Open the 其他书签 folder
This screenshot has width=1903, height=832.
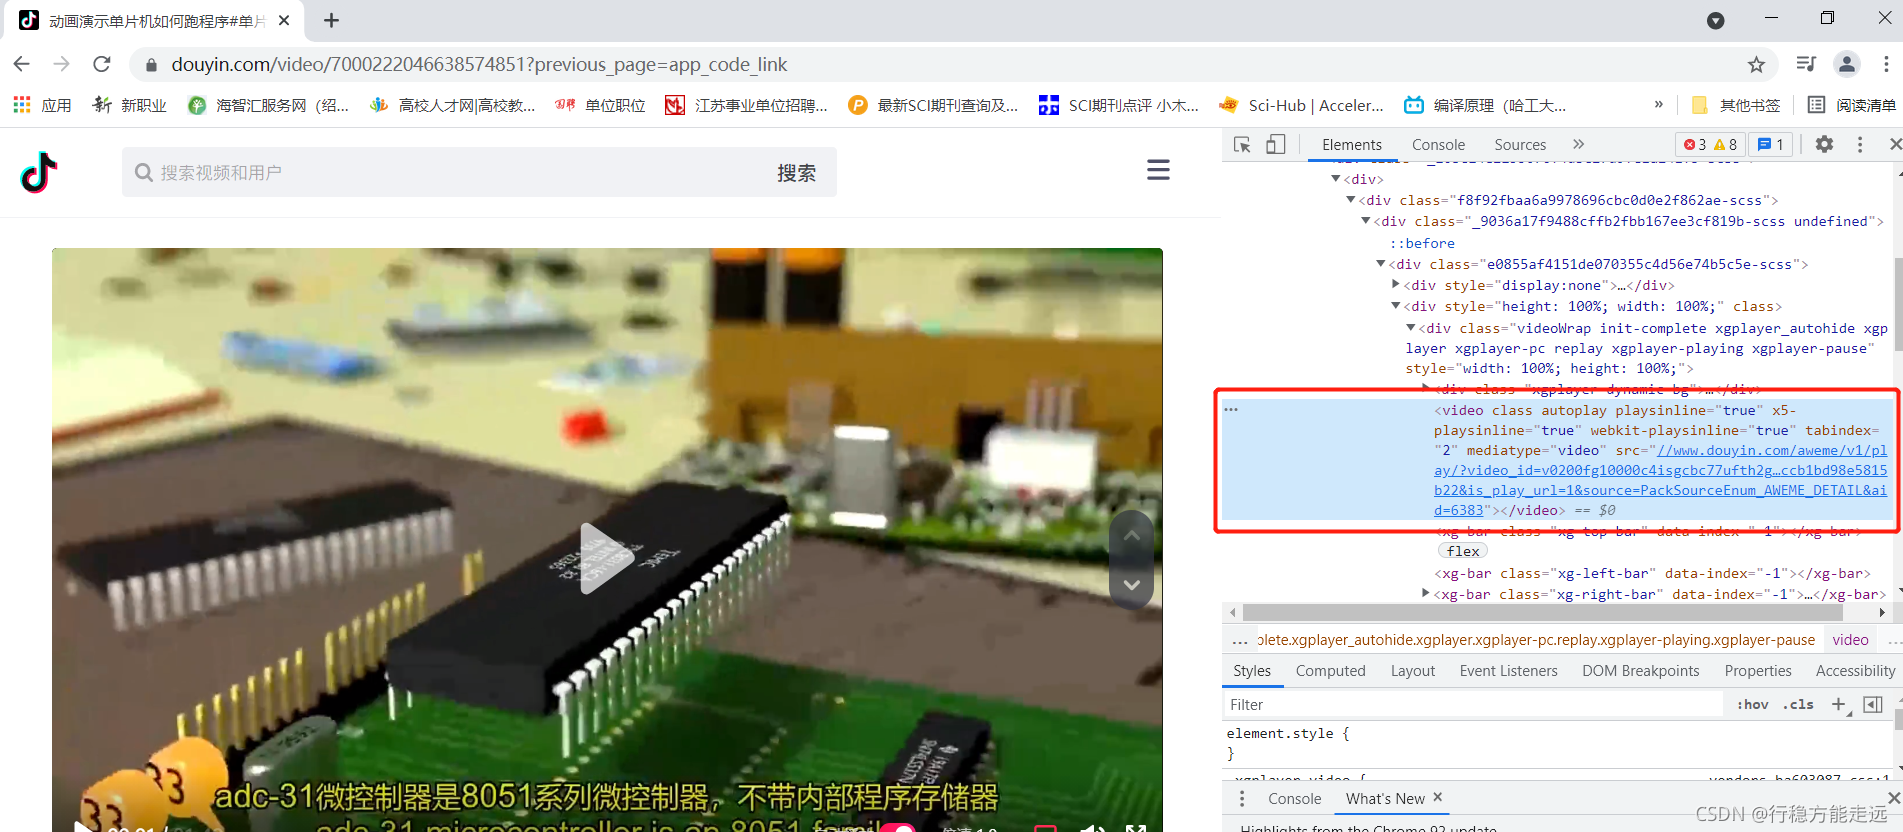click(1735, 105)
